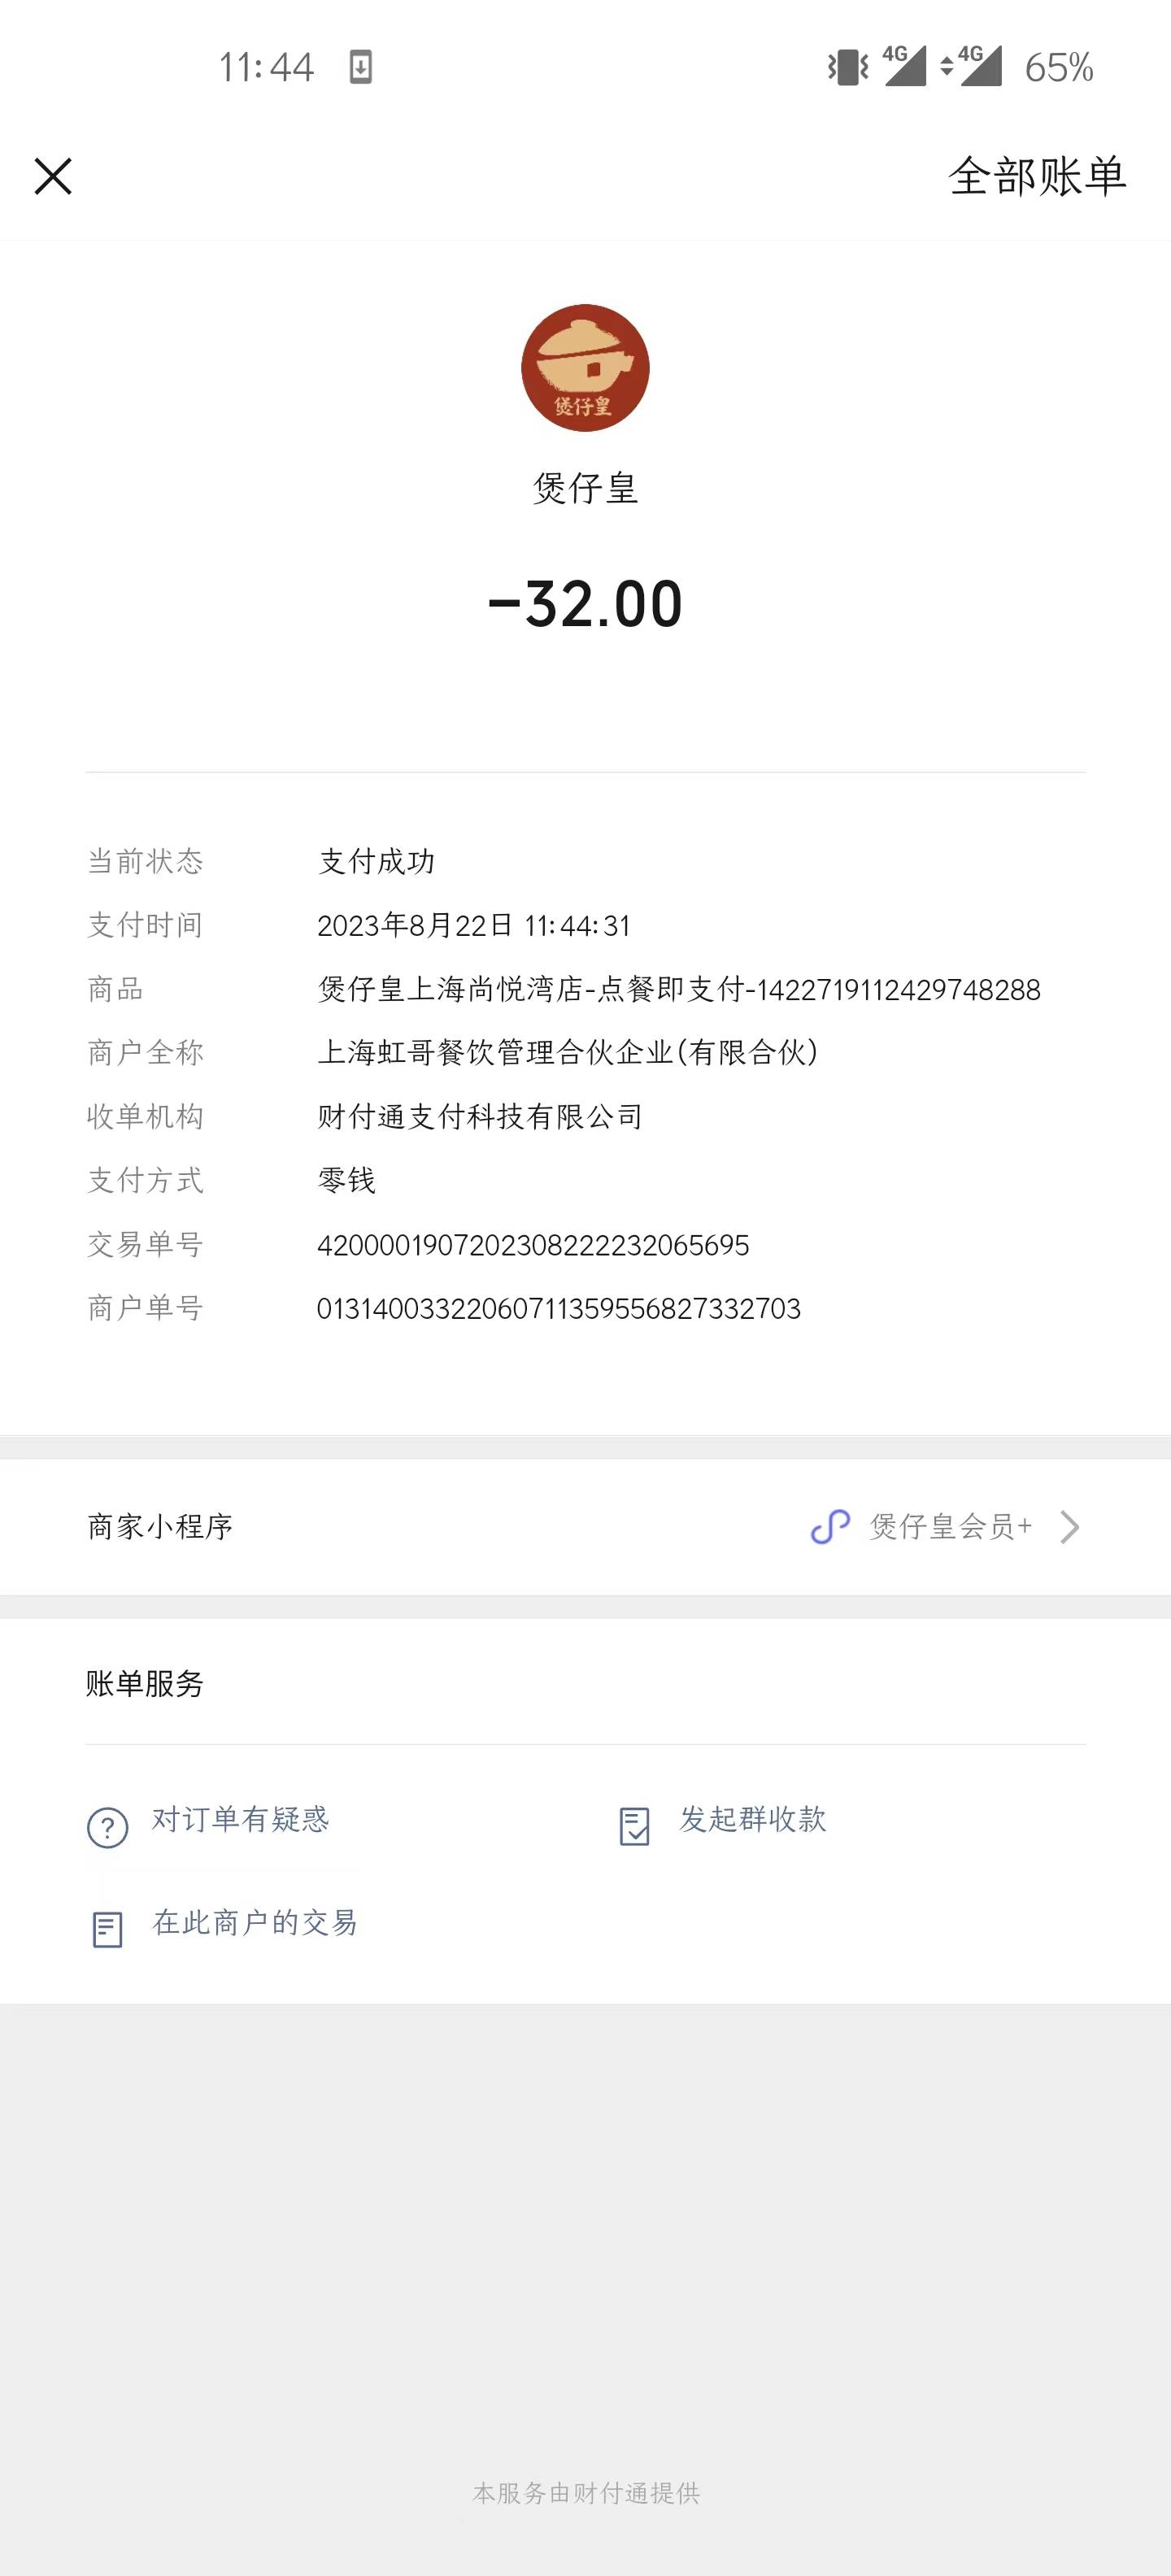Start 发起群收款
1171x2576 pixels.
(753, 1819)
